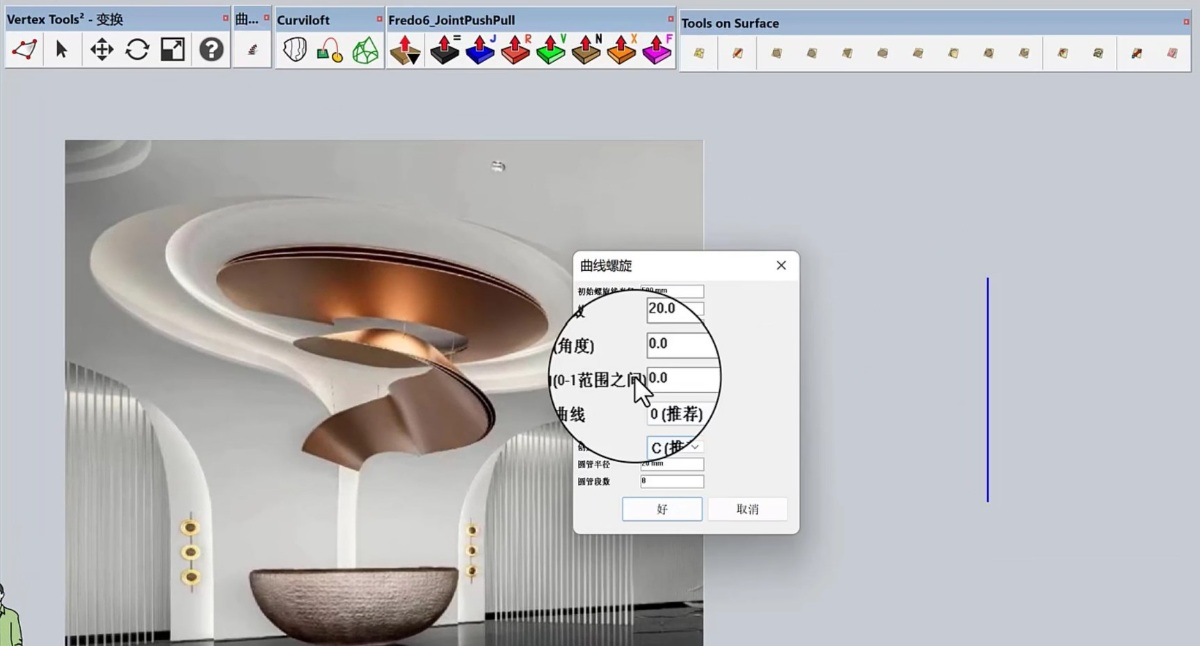Expand the C (推荐) dropdown arrow
1200x646 pixels.
[x=696, y=447]
